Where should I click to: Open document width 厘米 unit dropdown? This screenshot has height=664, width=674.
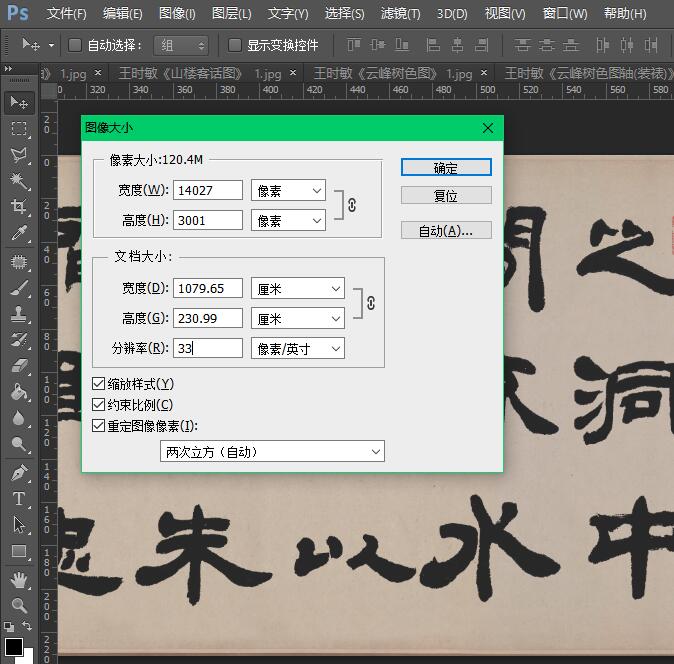pos(298,289)
